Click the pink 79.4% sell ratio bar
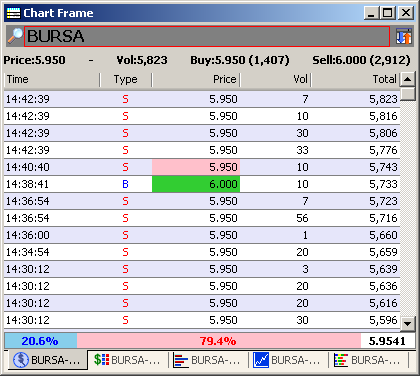Image resolution: width=420 pixels, height=376 pixels. pyautogui.click(x=219, y=341)
